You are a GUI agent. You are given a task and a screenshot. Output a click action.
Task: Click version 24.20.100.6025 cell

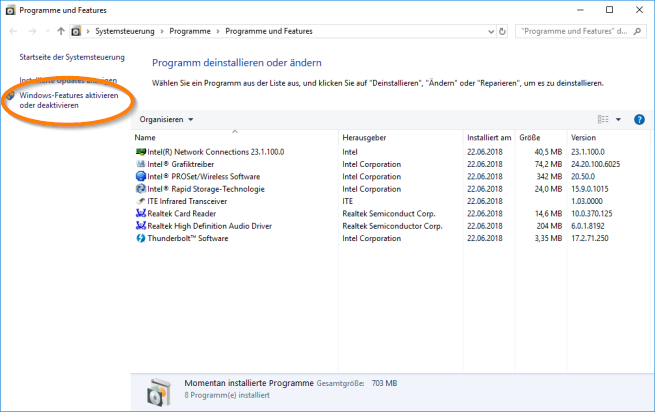coord(596,164)
